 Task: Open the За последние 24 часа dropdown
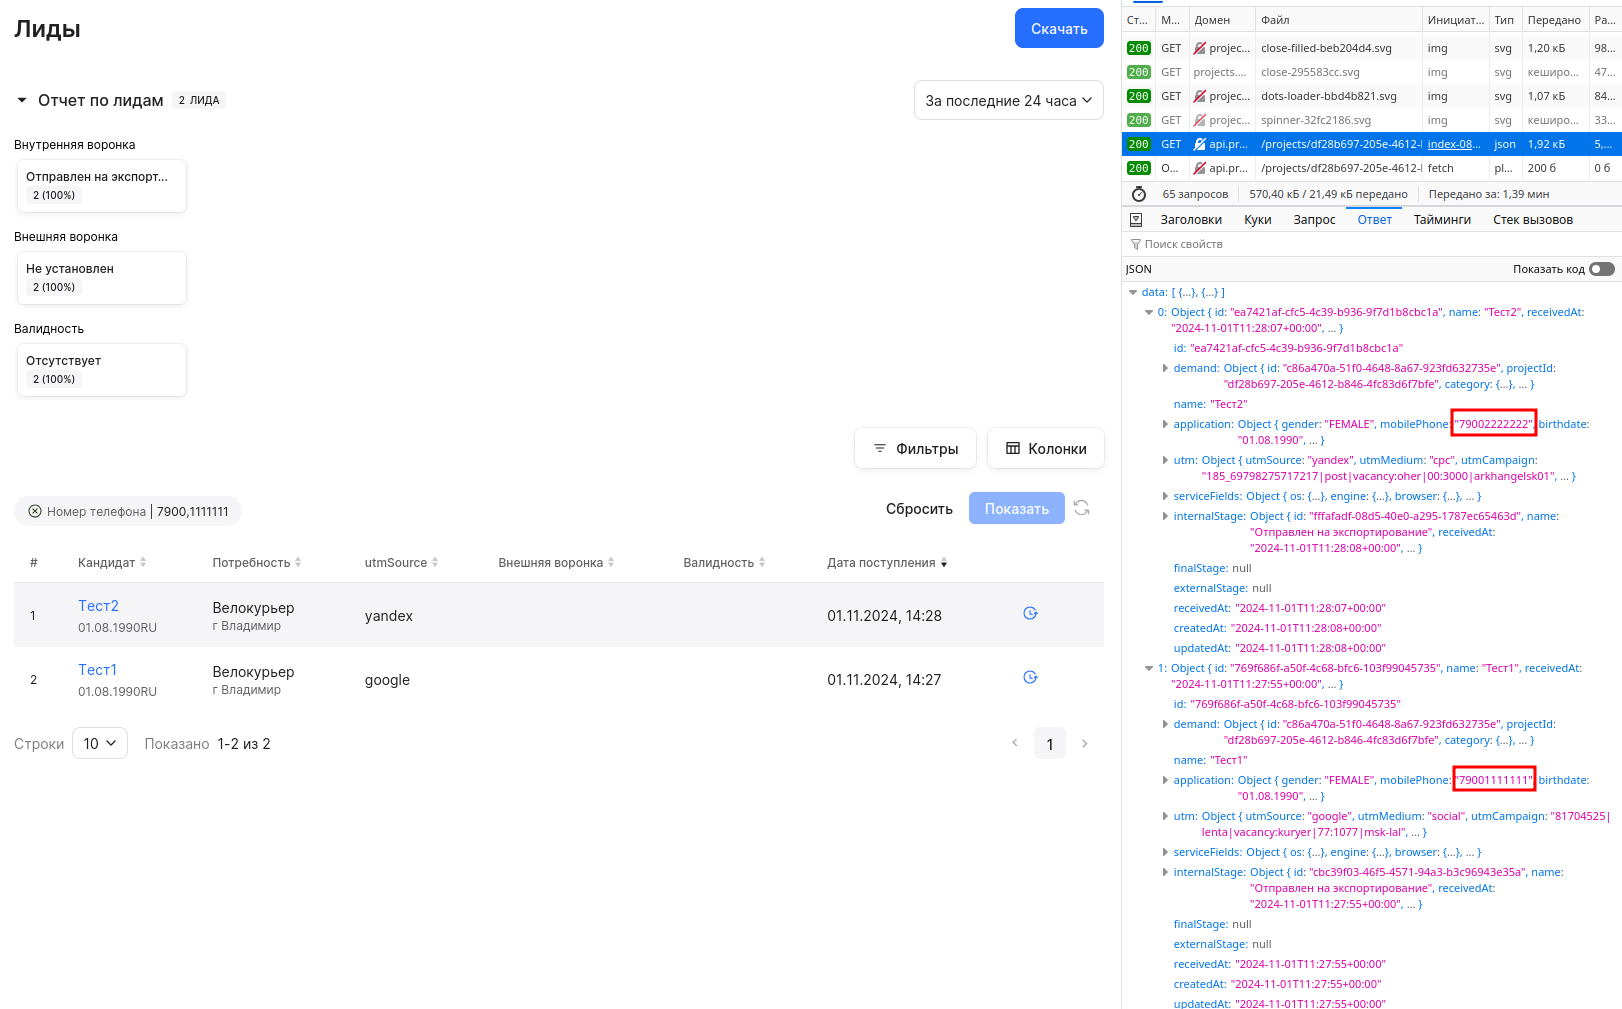[1008, 101]
